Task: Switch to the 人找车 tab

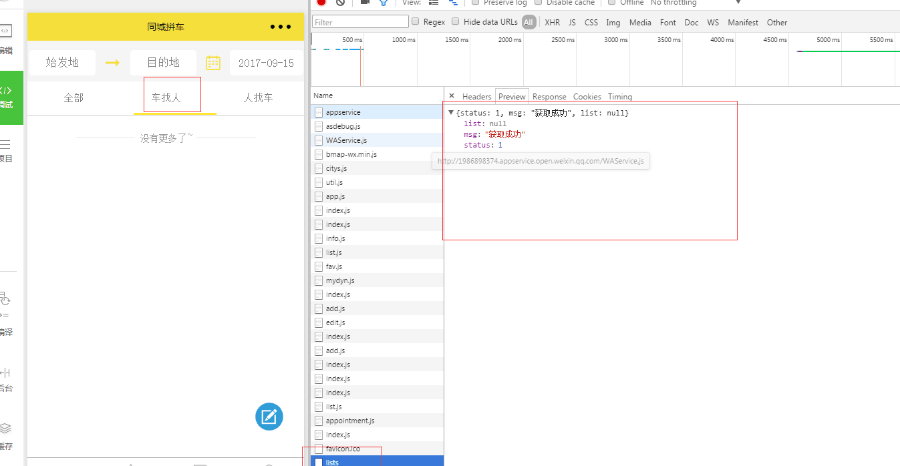Action: pos(258,98)
